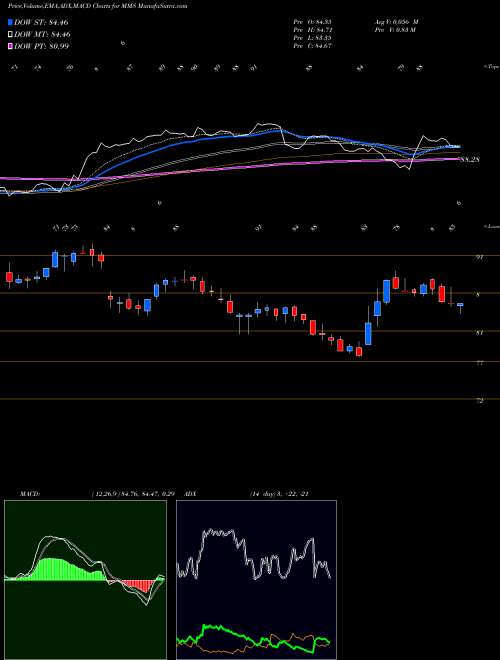
Task: Click the magenta DOW PT legend swatch
Action: point(10,46)
